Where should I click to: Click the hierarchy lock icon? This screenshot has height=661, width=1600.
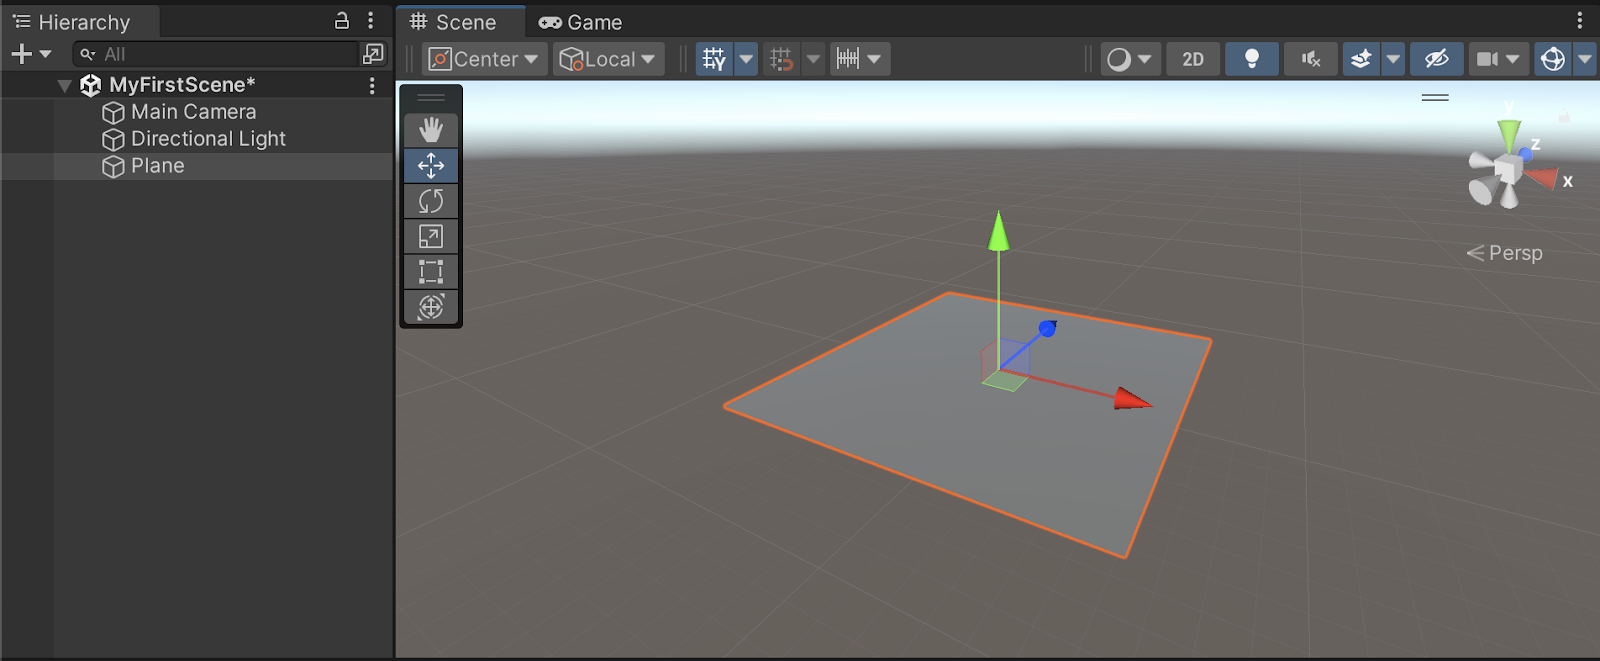click(342, 21)
